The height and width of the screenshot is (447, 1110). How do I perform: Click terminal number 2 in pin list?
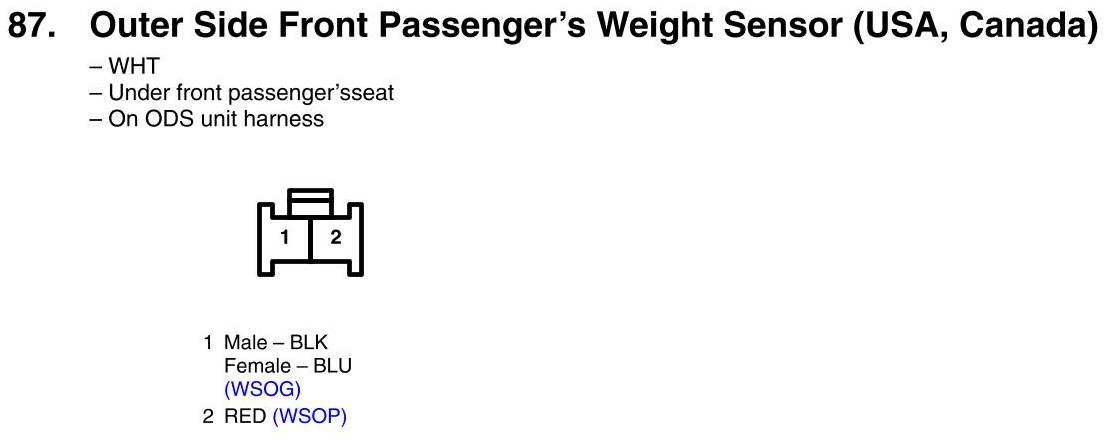(207, 417)
